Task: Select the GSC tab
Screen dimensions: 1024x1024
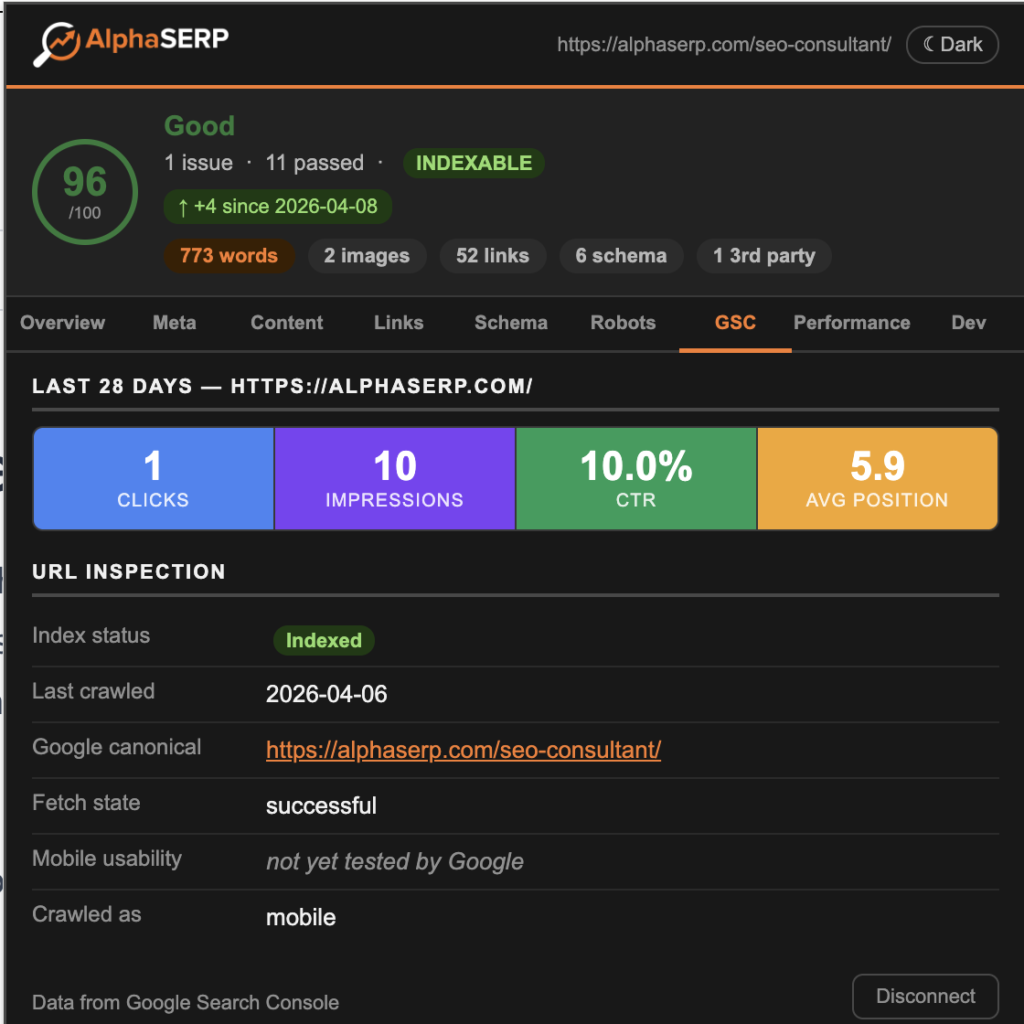Action: (x=735, y=323)
